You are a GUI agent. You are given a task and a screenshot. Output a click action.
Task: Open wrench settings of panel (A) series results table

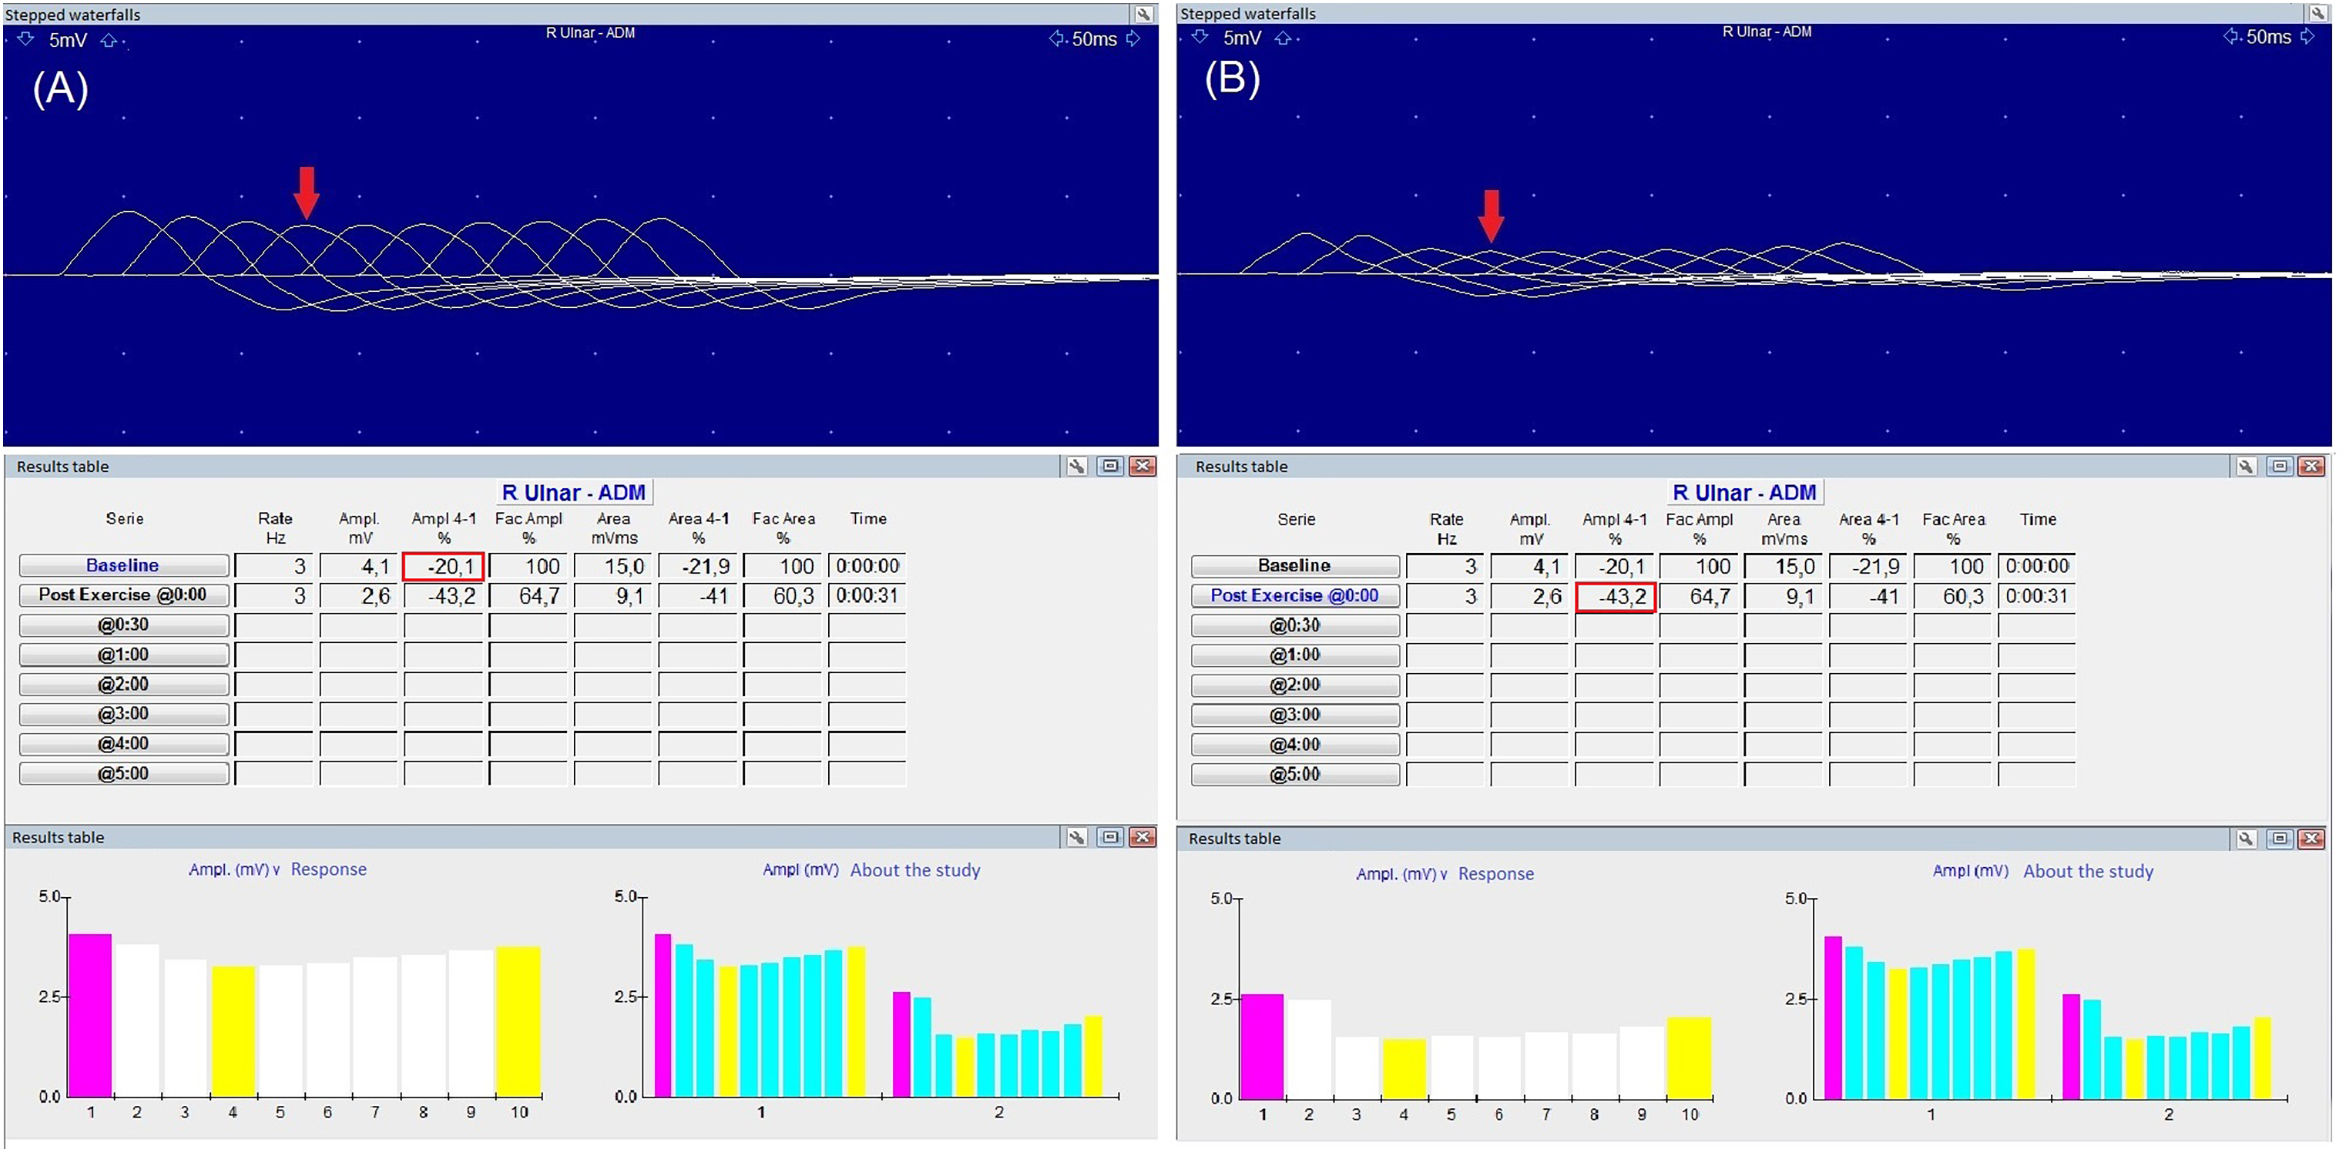coord(1076,466)
